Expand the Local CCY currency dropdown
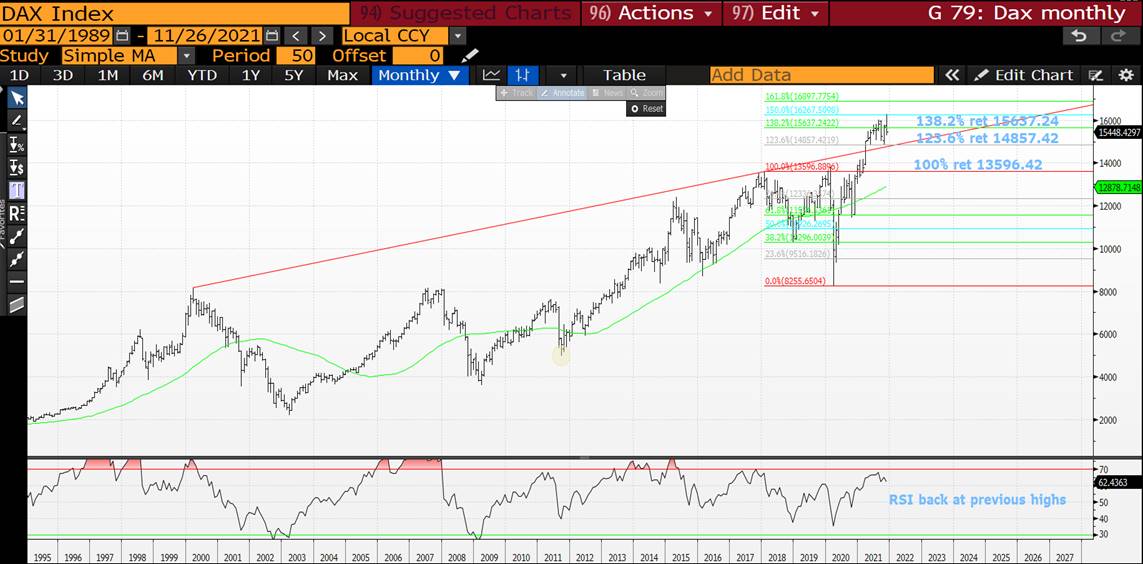 point(458,35)
